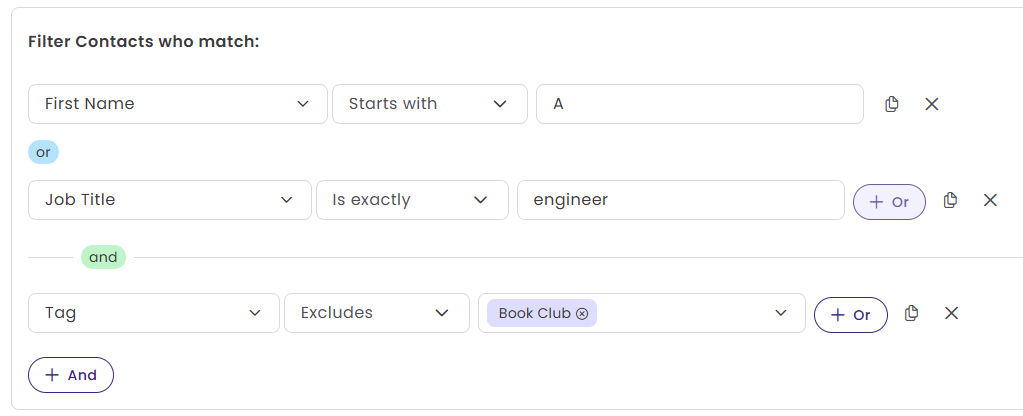Change the Starts with operator dropdown

430,104
